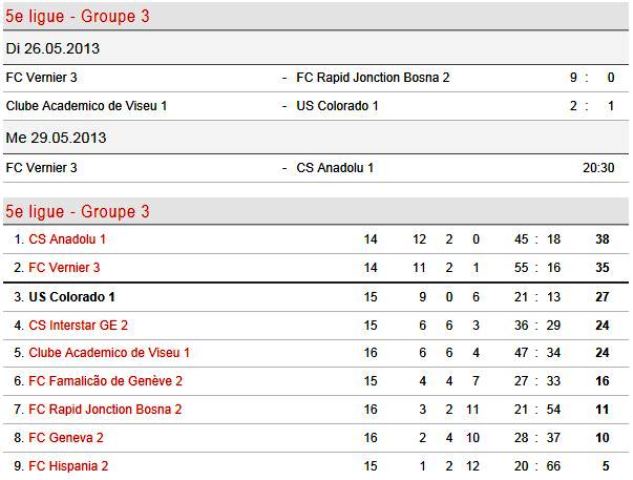Open the FC Hispania 2 link

click(68, 466)
